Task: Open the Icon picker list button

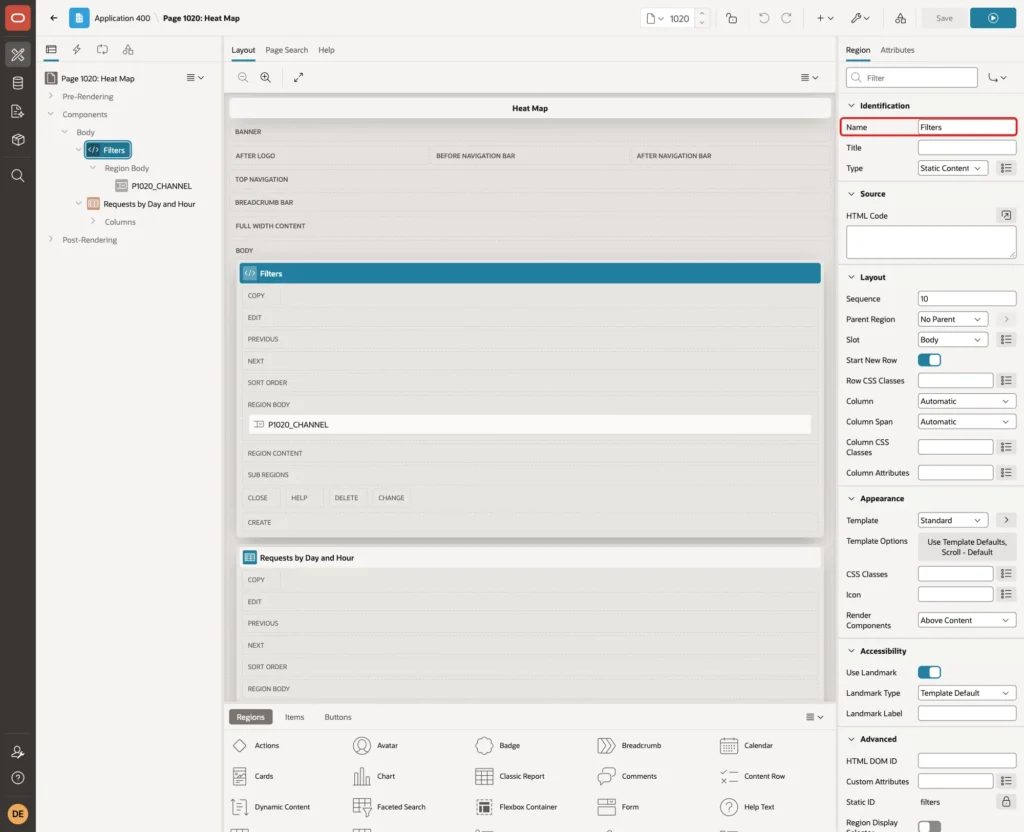Action: [x=1006, y=594]
